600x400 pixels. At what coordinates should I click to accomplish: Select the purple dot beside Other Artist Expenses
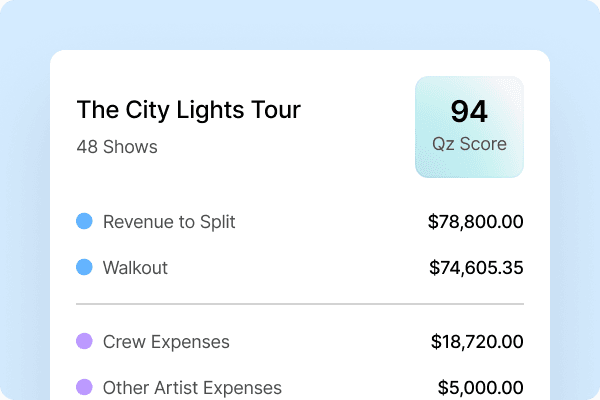coord(85,387)
